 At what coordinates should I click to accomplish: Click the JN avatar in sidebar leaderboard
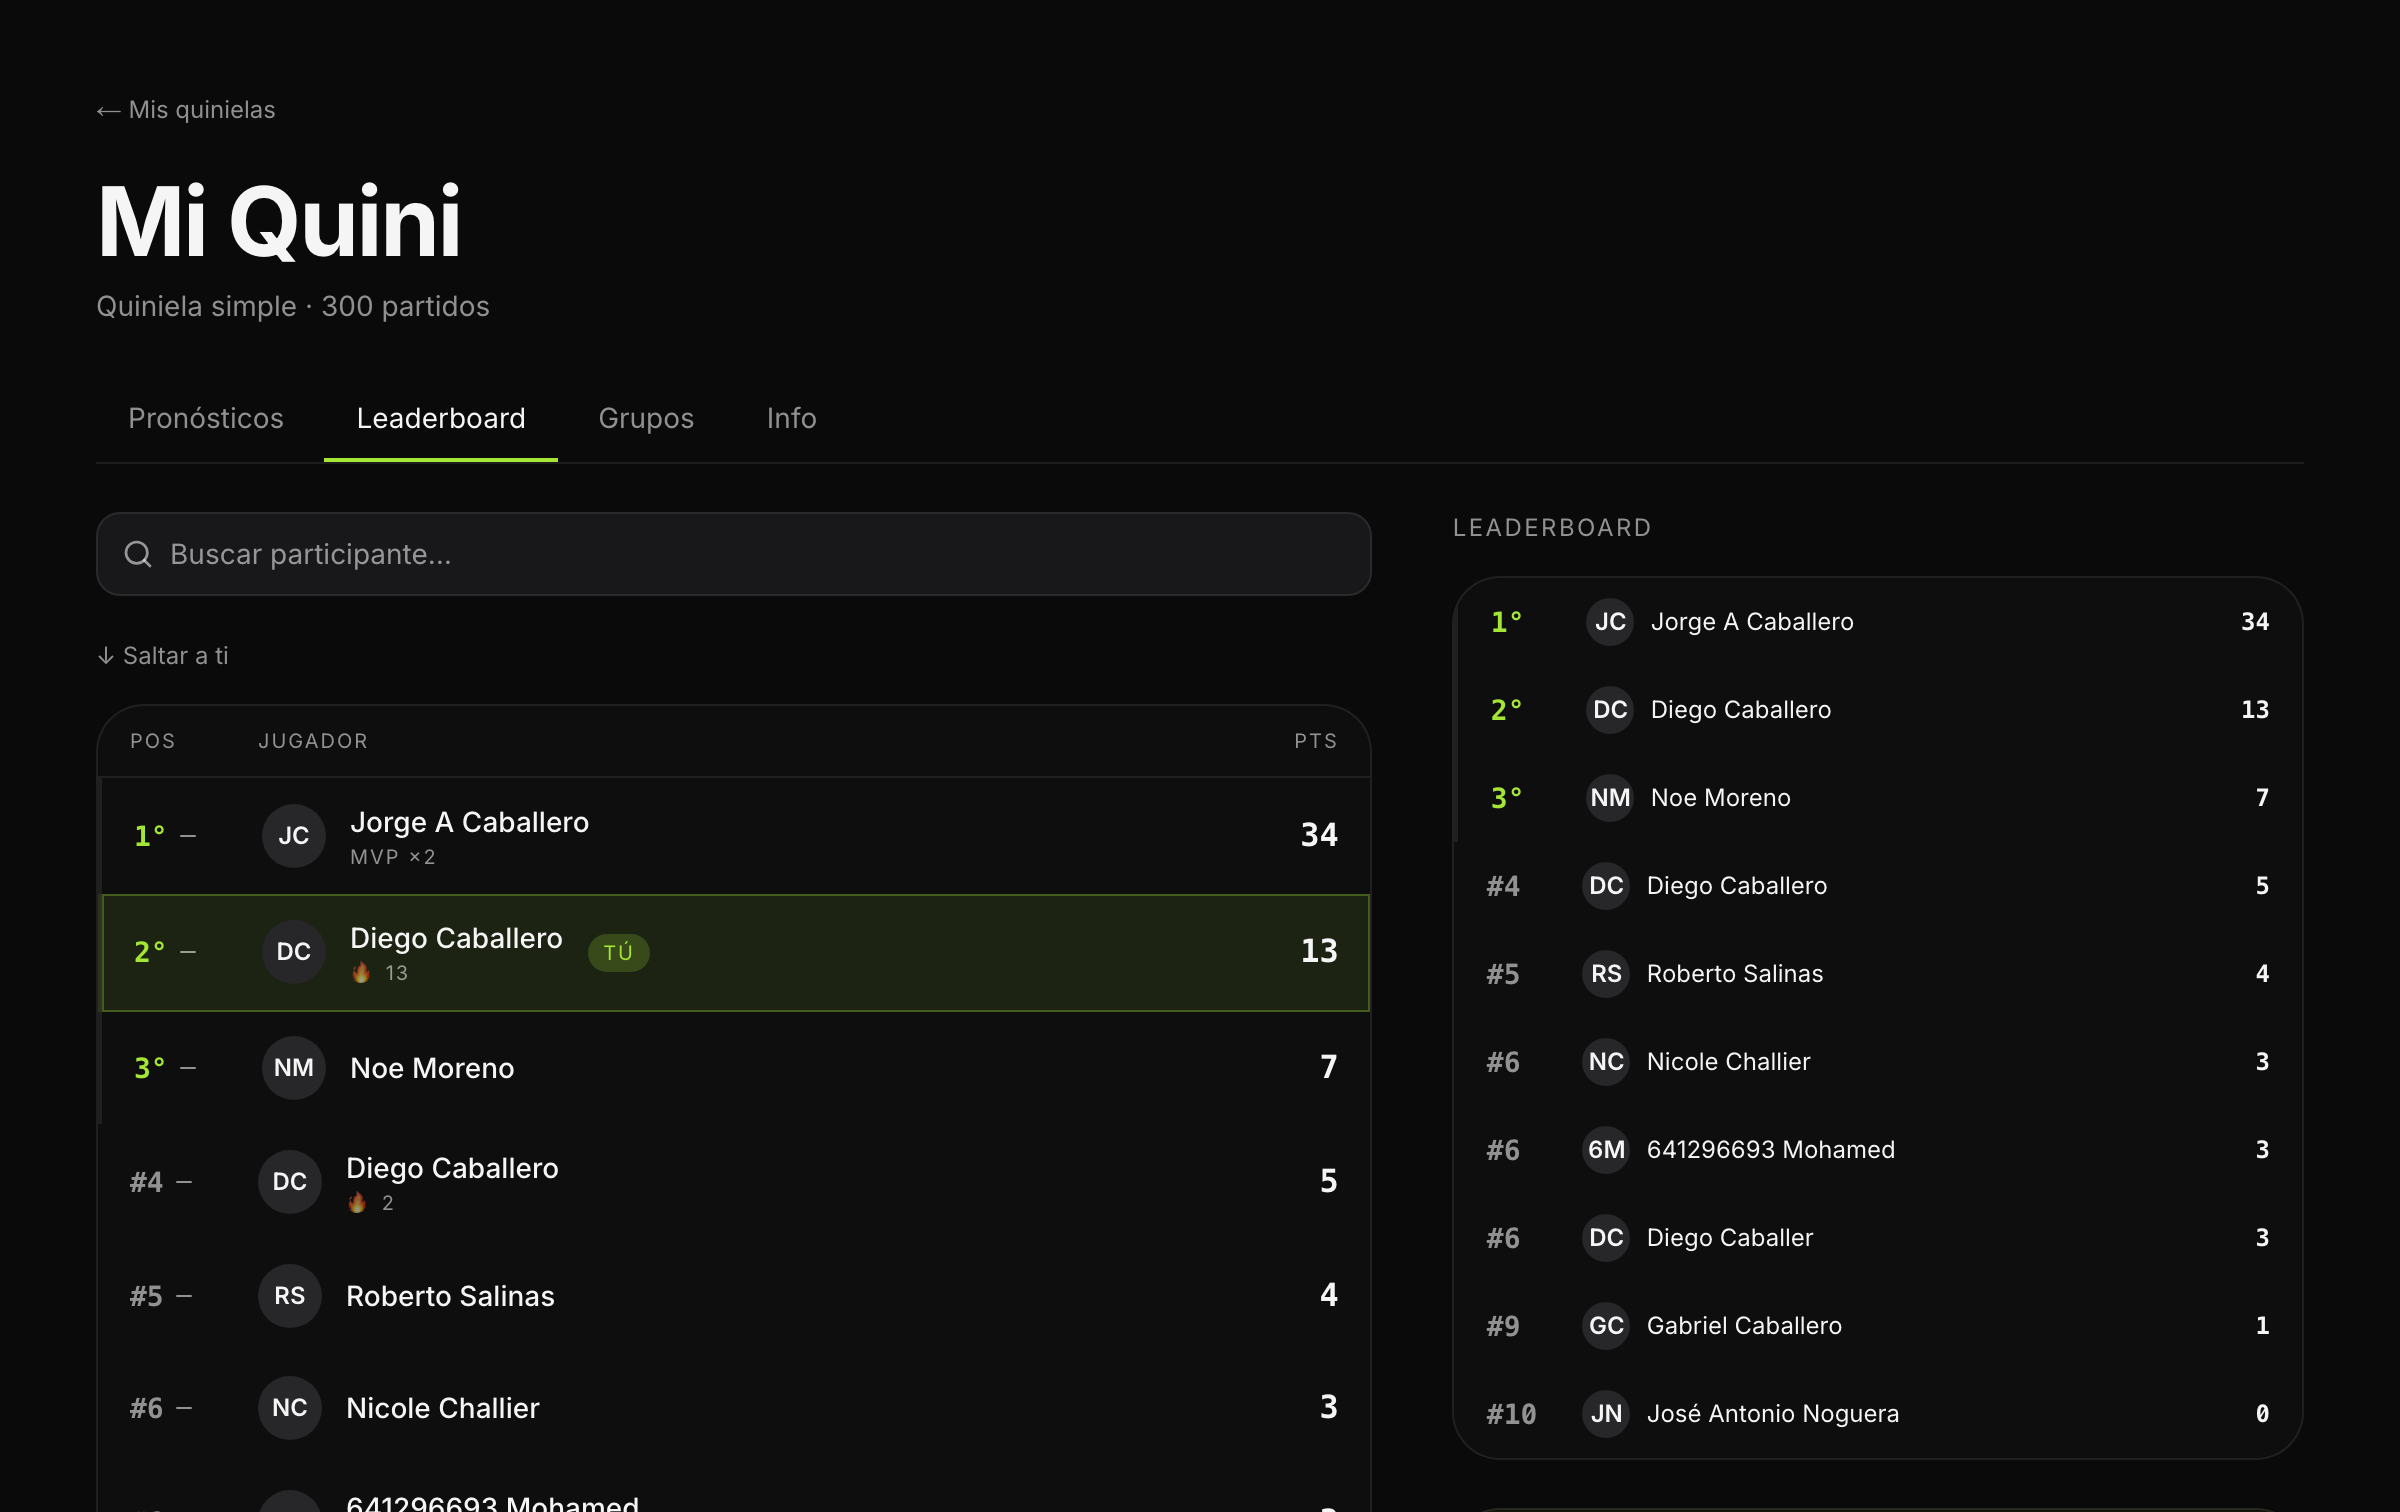point(1606,1414)
